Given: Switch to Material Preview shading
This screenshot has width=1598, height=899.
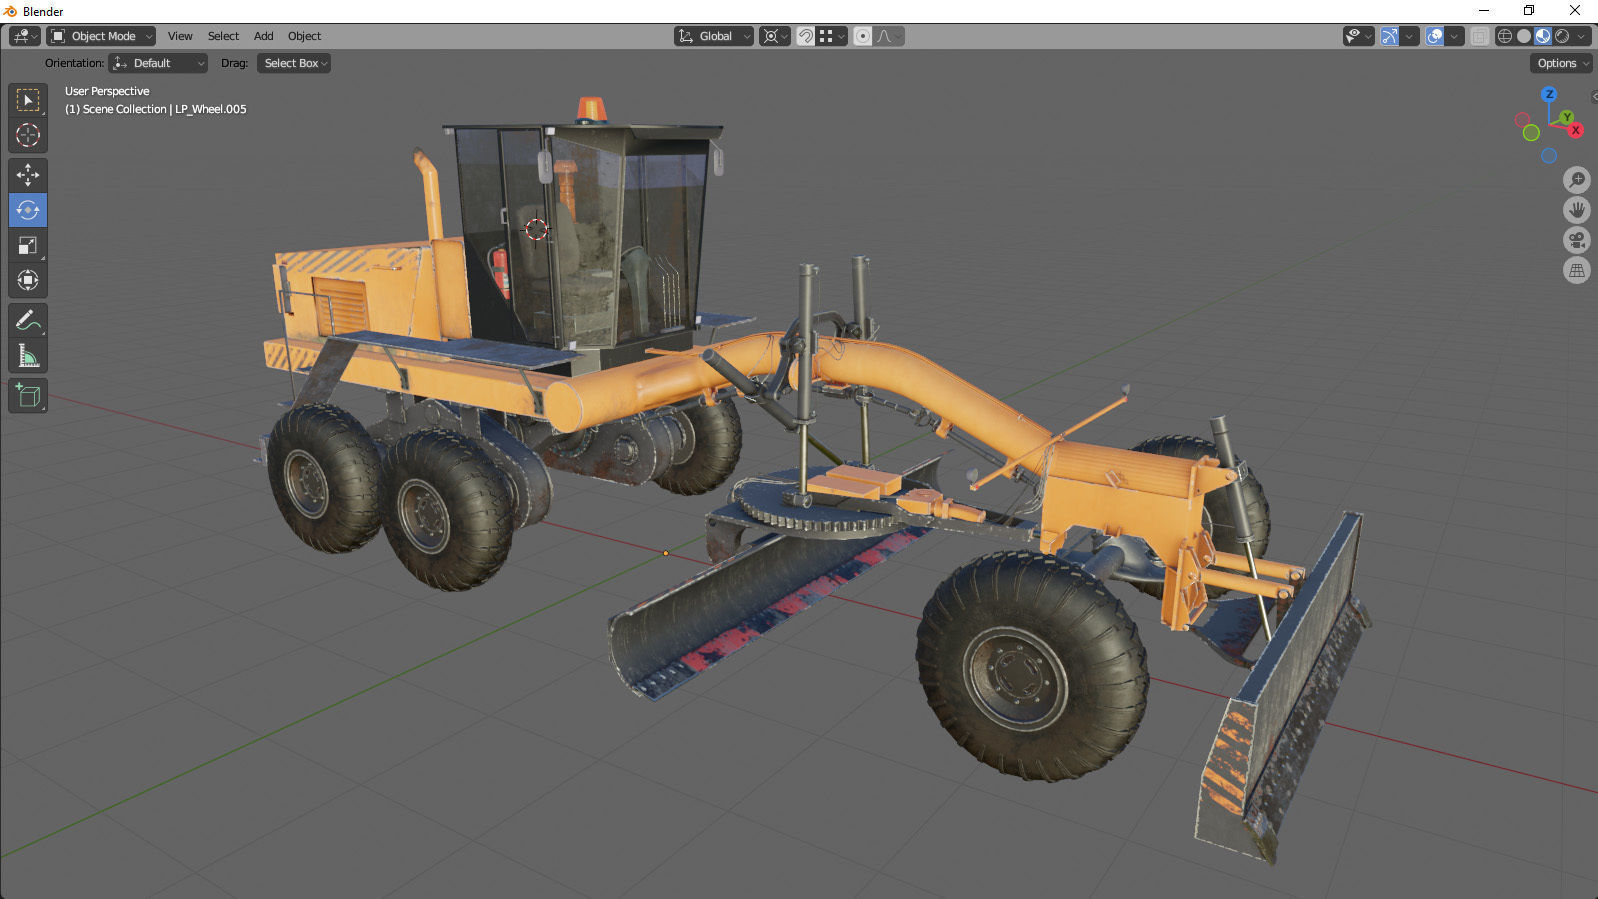Looking at the screenshot, I should [1543, 36].
